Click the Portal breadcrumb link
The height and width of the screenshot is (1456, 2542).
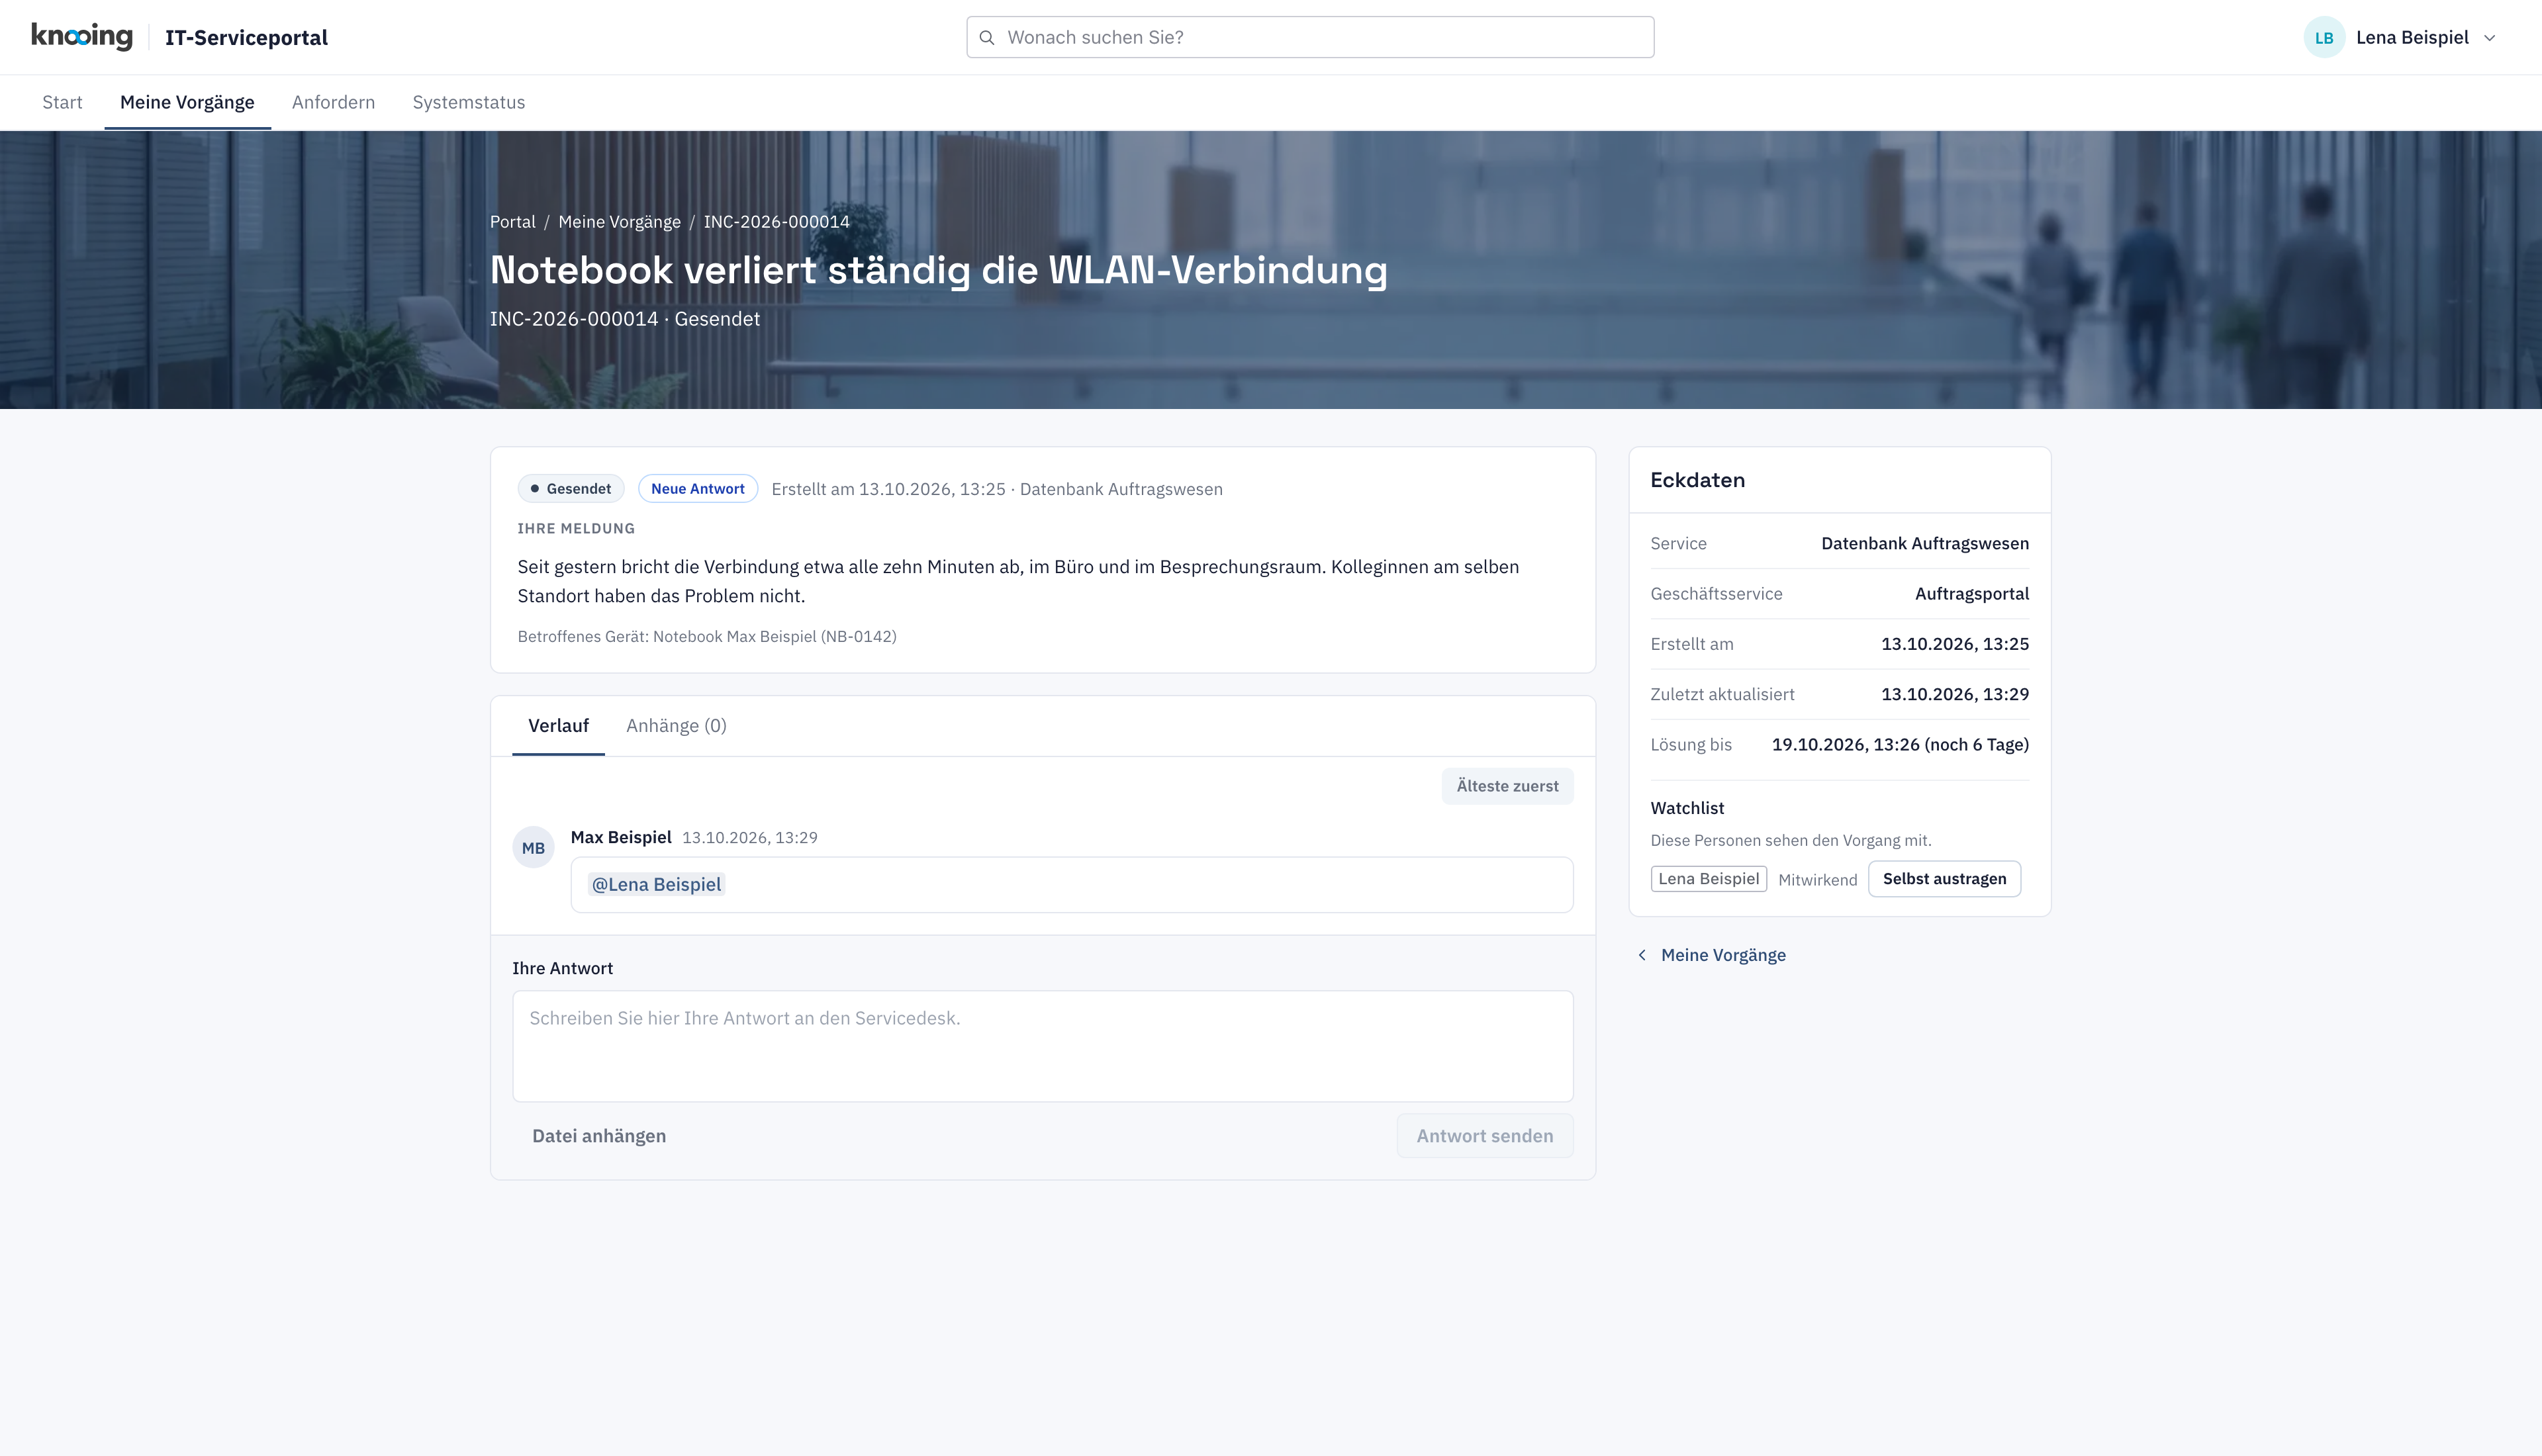512,222
